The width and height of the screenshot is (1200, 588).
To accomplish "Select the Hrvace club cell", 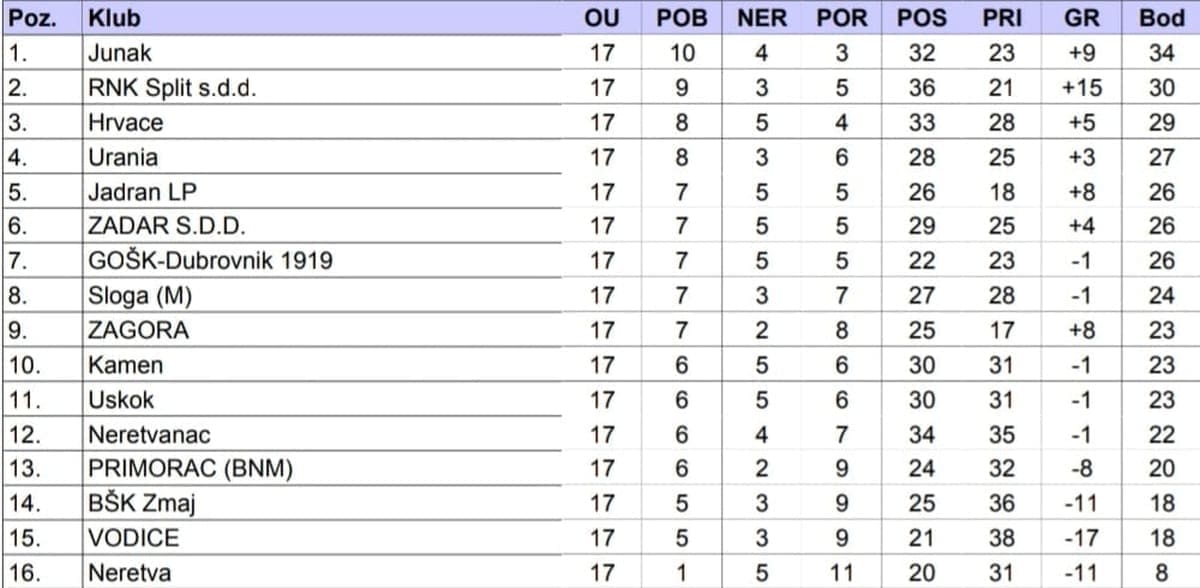I will coord(125,122).
